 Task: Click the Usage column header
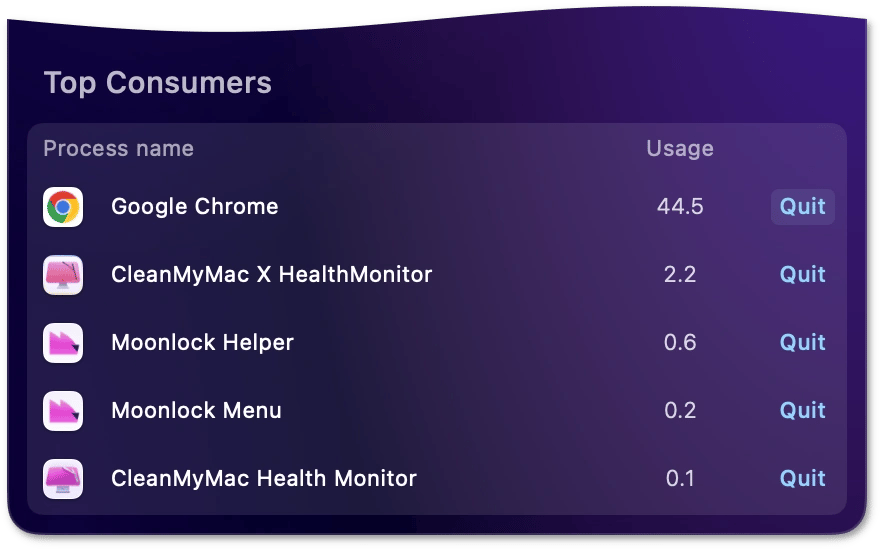point(680,149)
